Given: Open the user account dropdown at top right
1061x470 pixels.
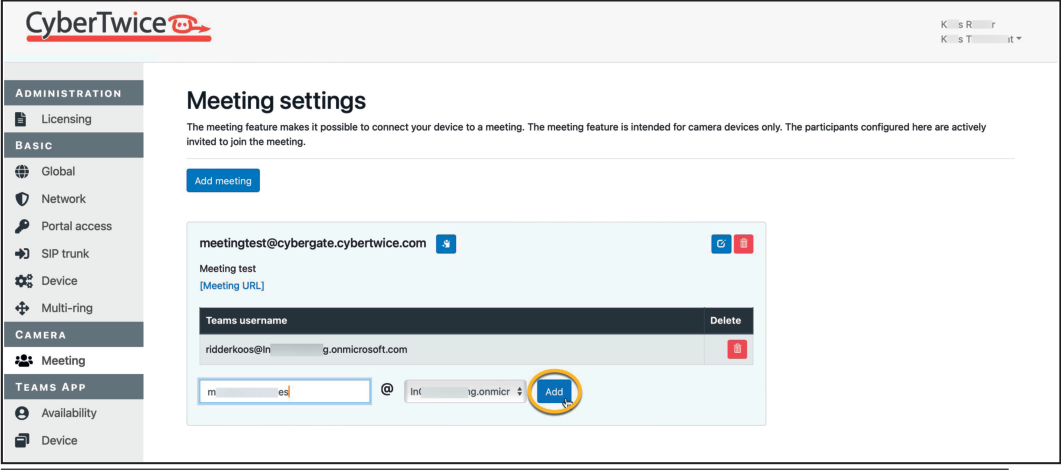Looking at the screenshot, I should [981, 40].
